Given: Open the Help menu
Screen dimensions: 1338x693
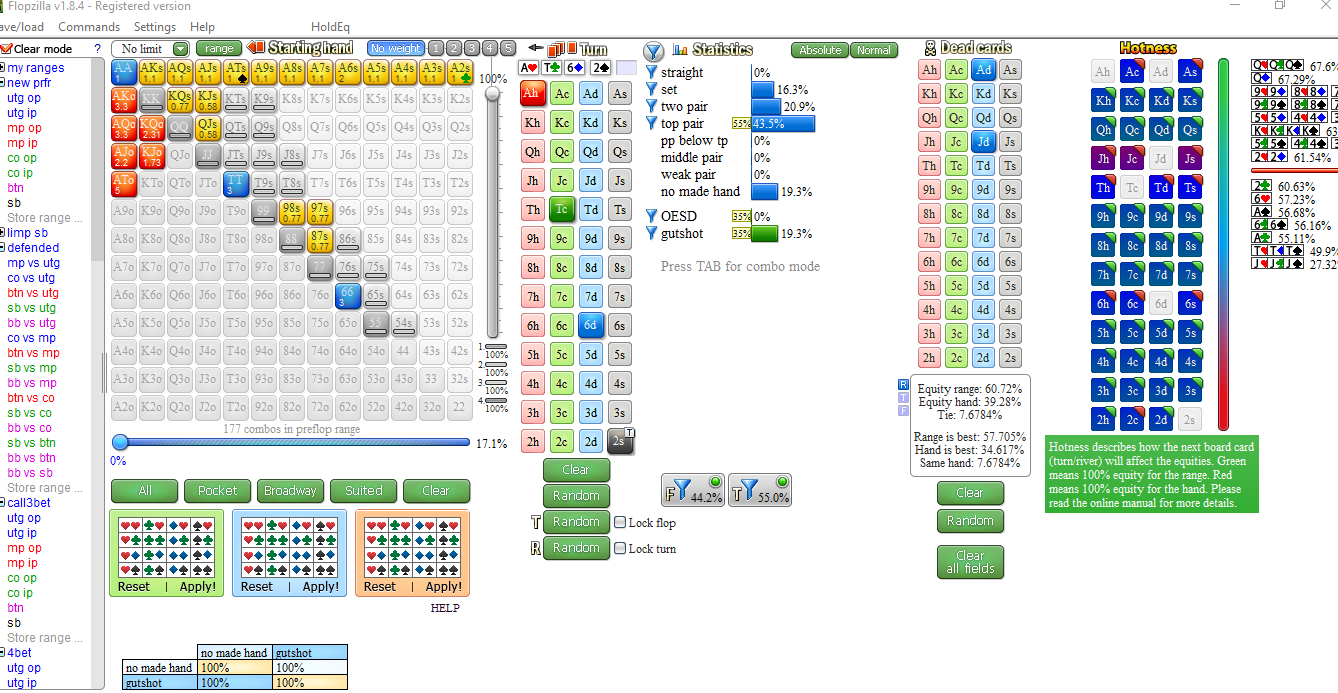Looking at the screenshot, I should (x=202, y=27).
